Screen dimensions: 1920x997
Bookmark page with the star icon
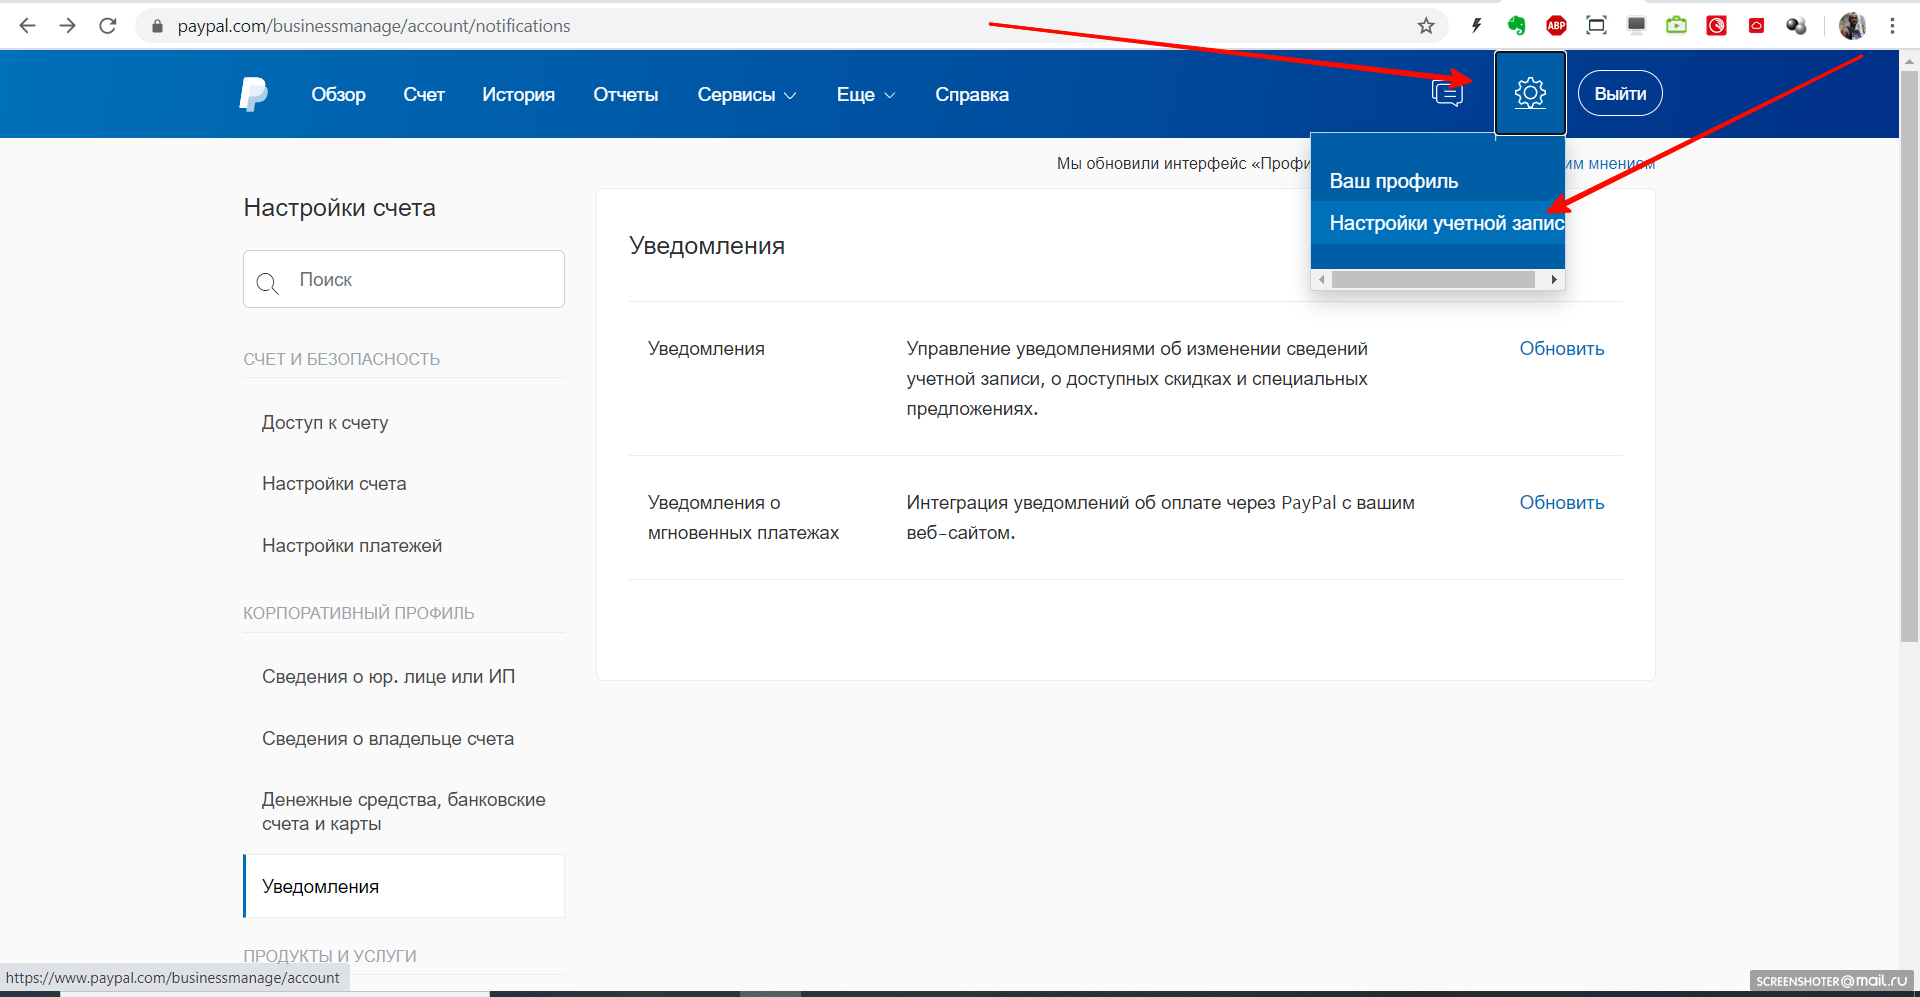[1426, 26]
